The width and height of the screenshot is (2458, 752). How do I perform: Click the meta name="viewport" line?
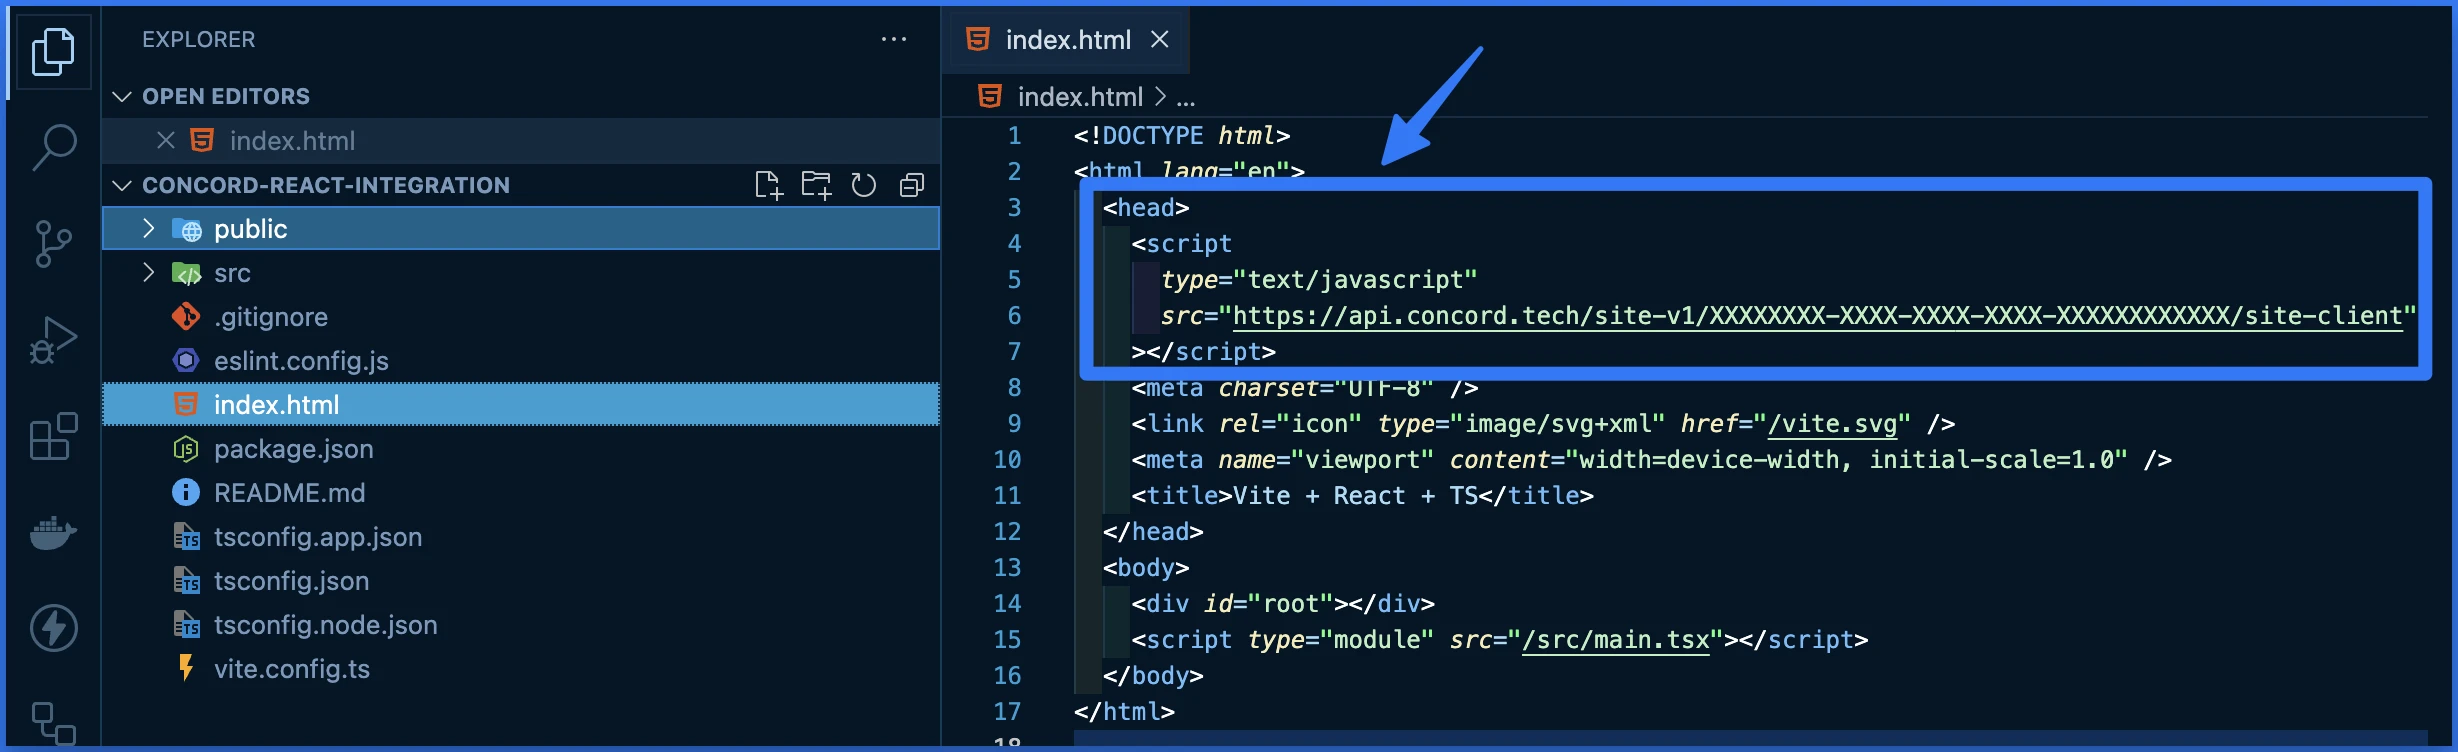click(x=1651, y=460)
